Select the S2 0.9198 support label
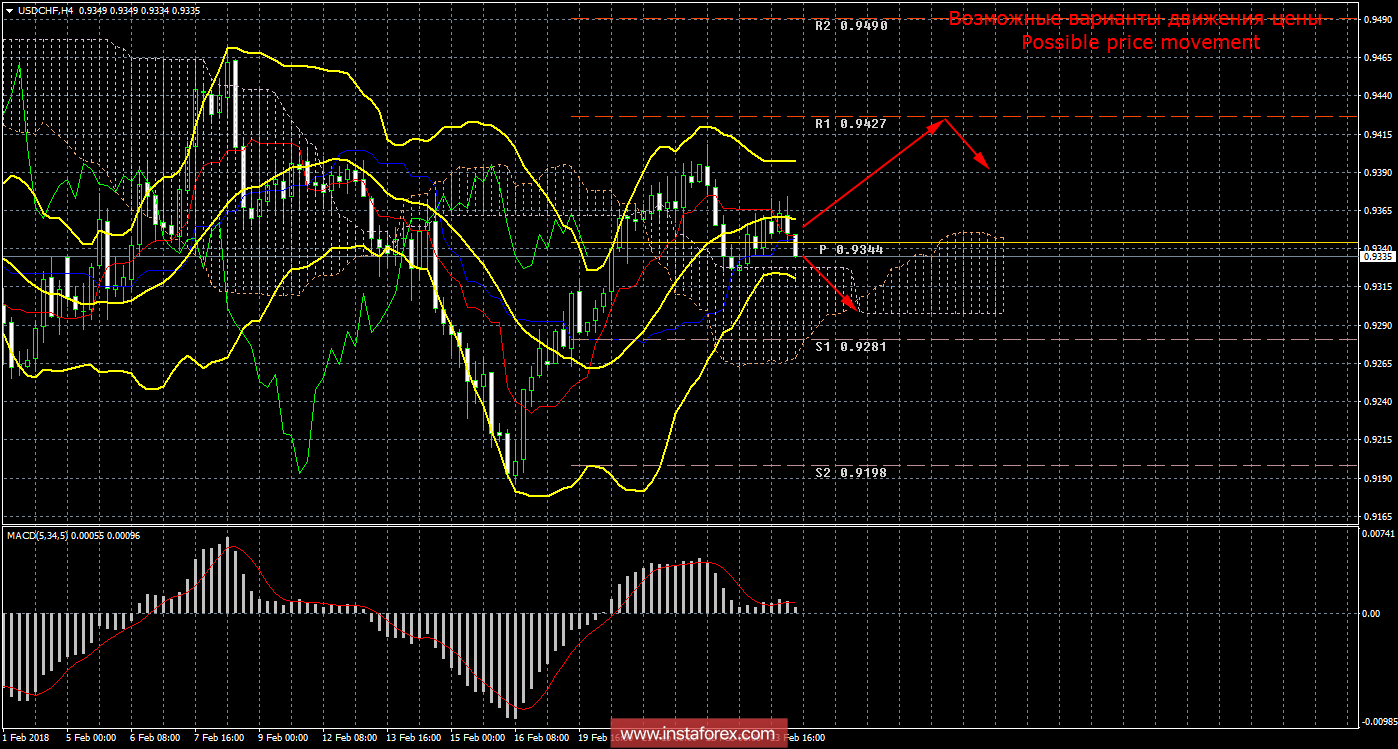 pyautogui.click(x=850, y=472)
